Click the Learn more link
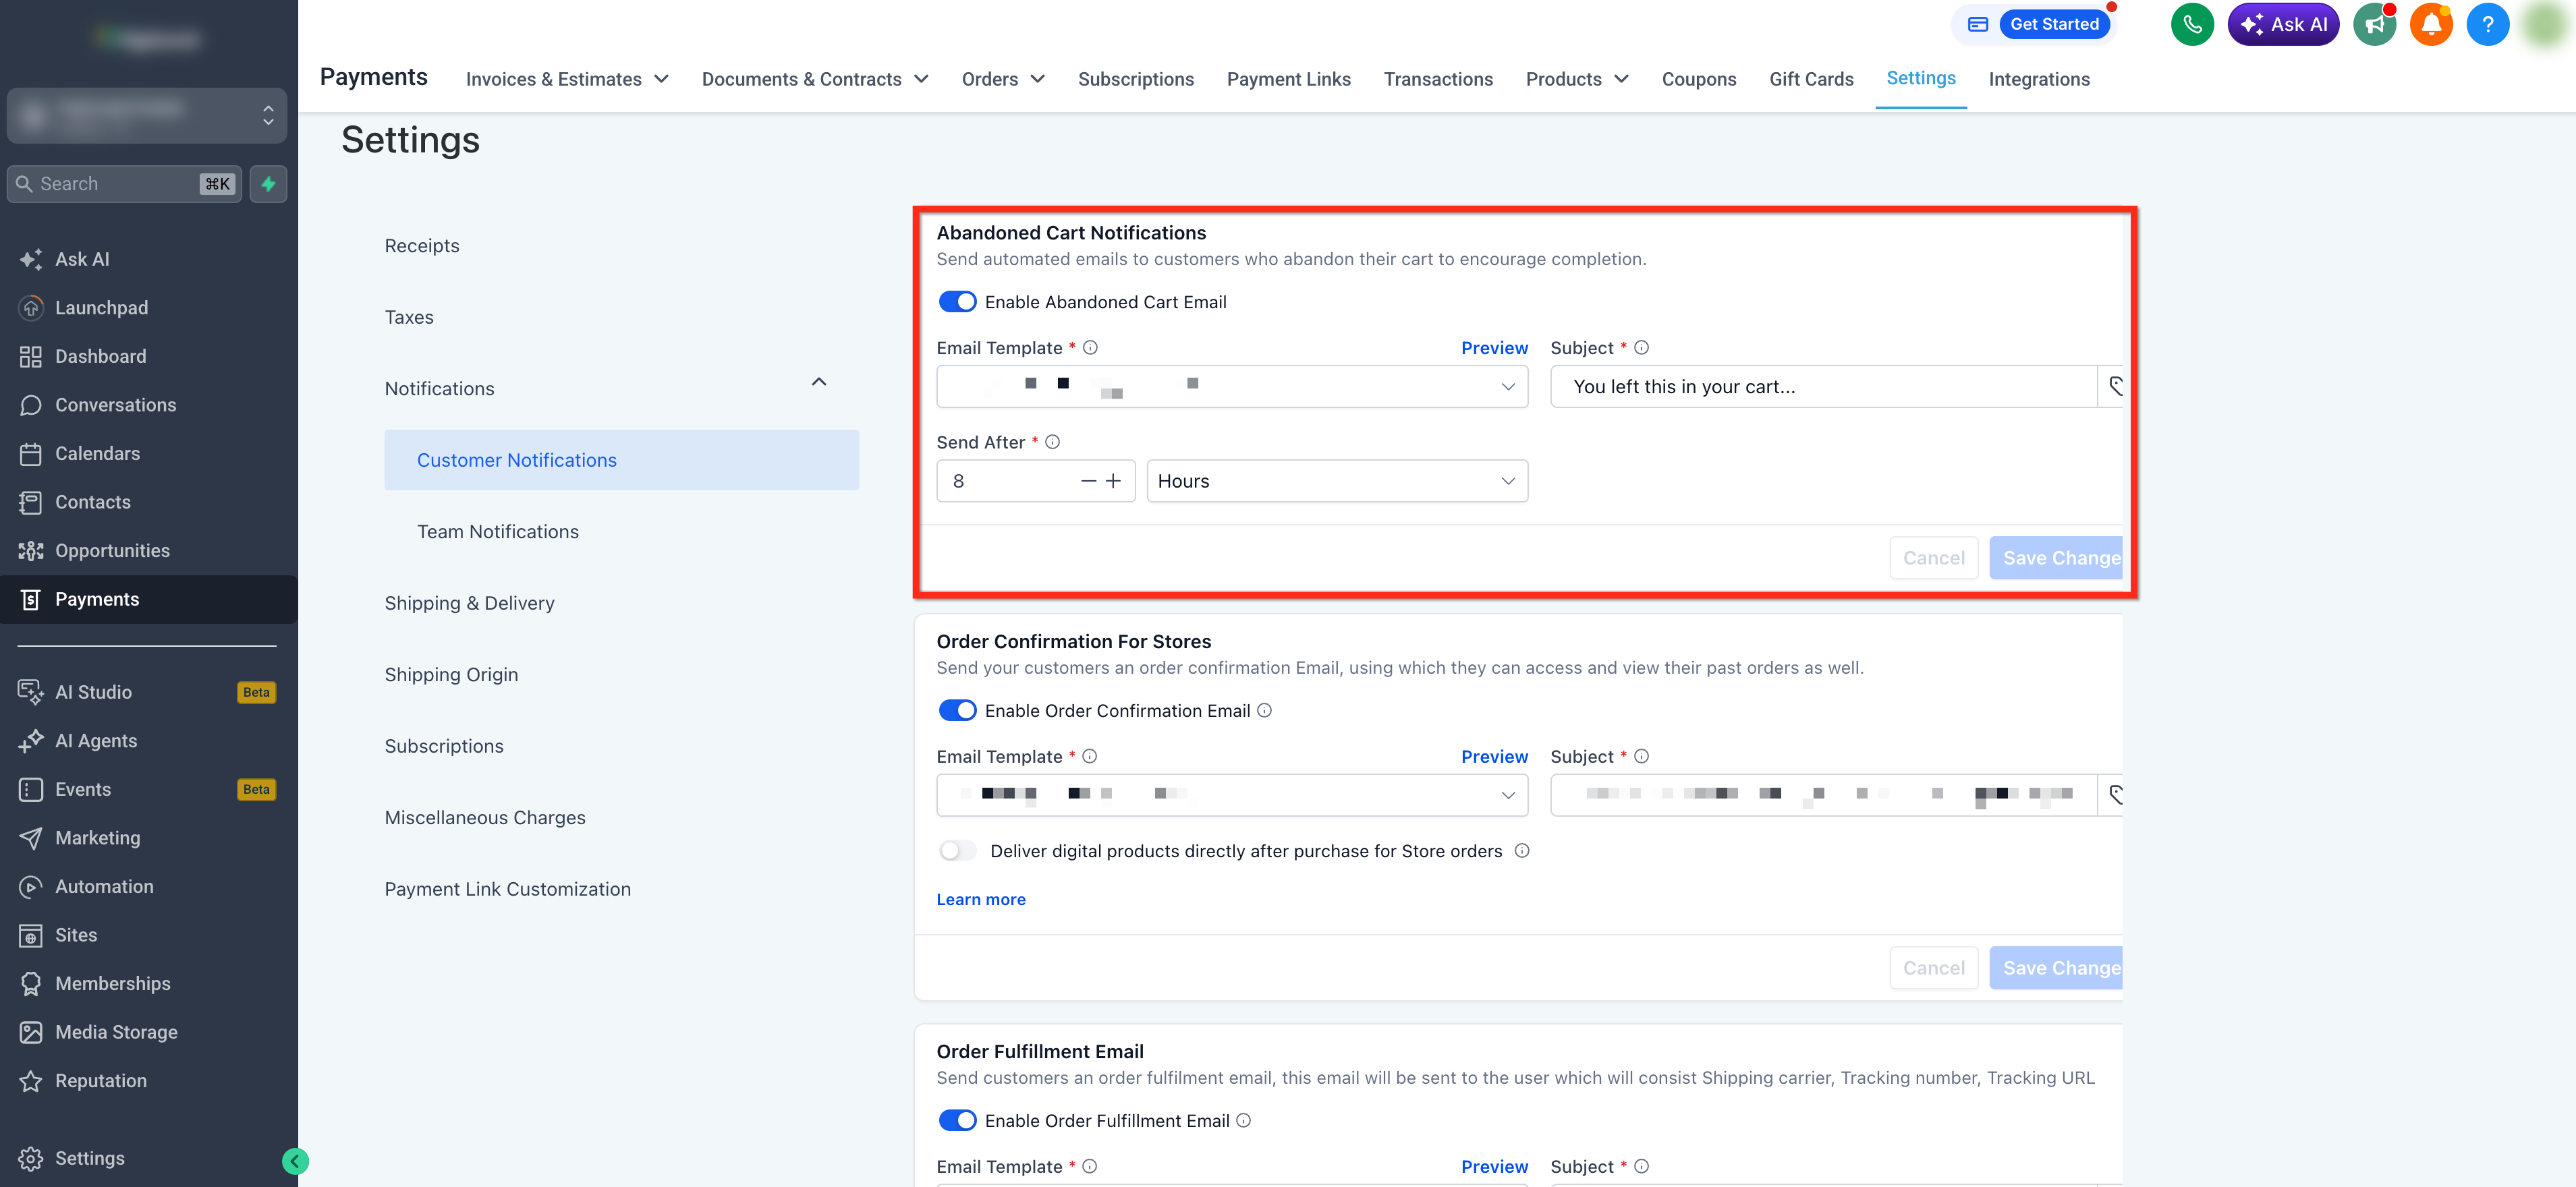This screenshot has height=1187, width=2576. click(981, 900)
